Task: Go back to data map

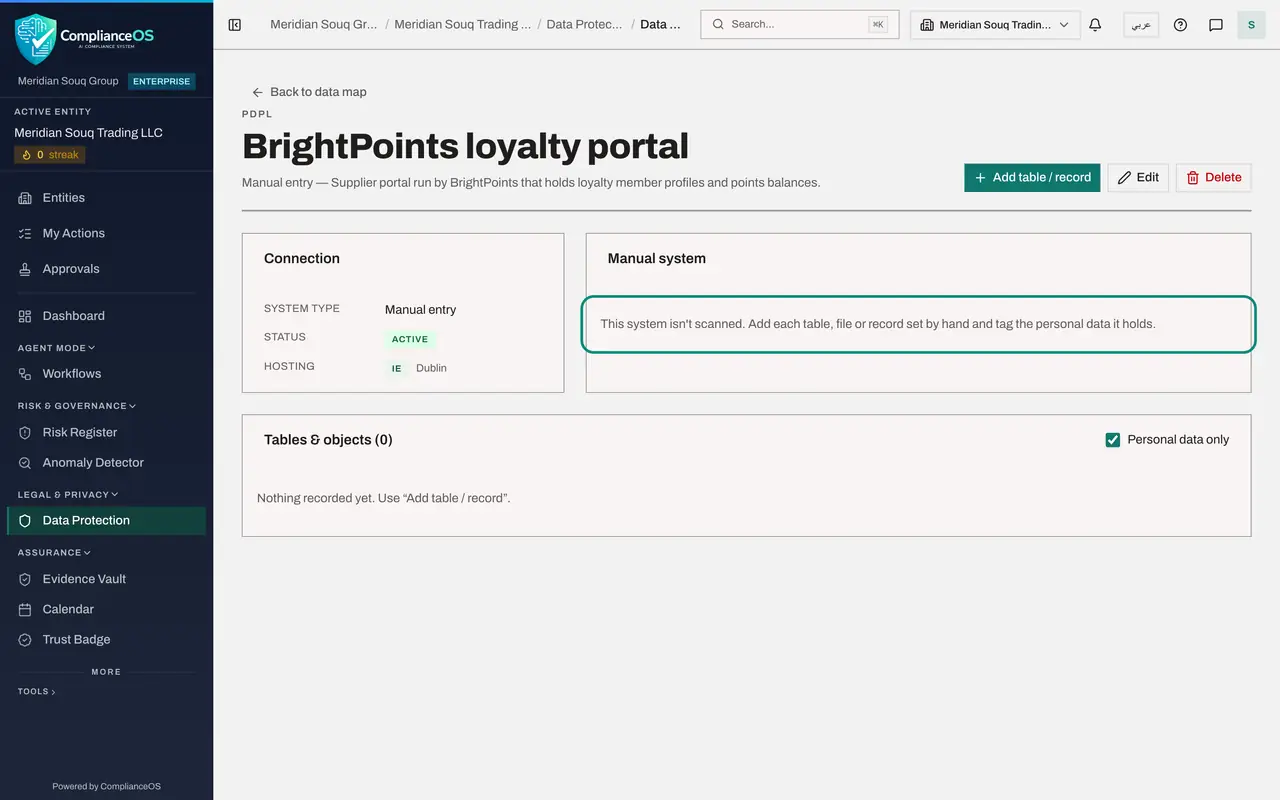Action: click(x=309, y=92)
